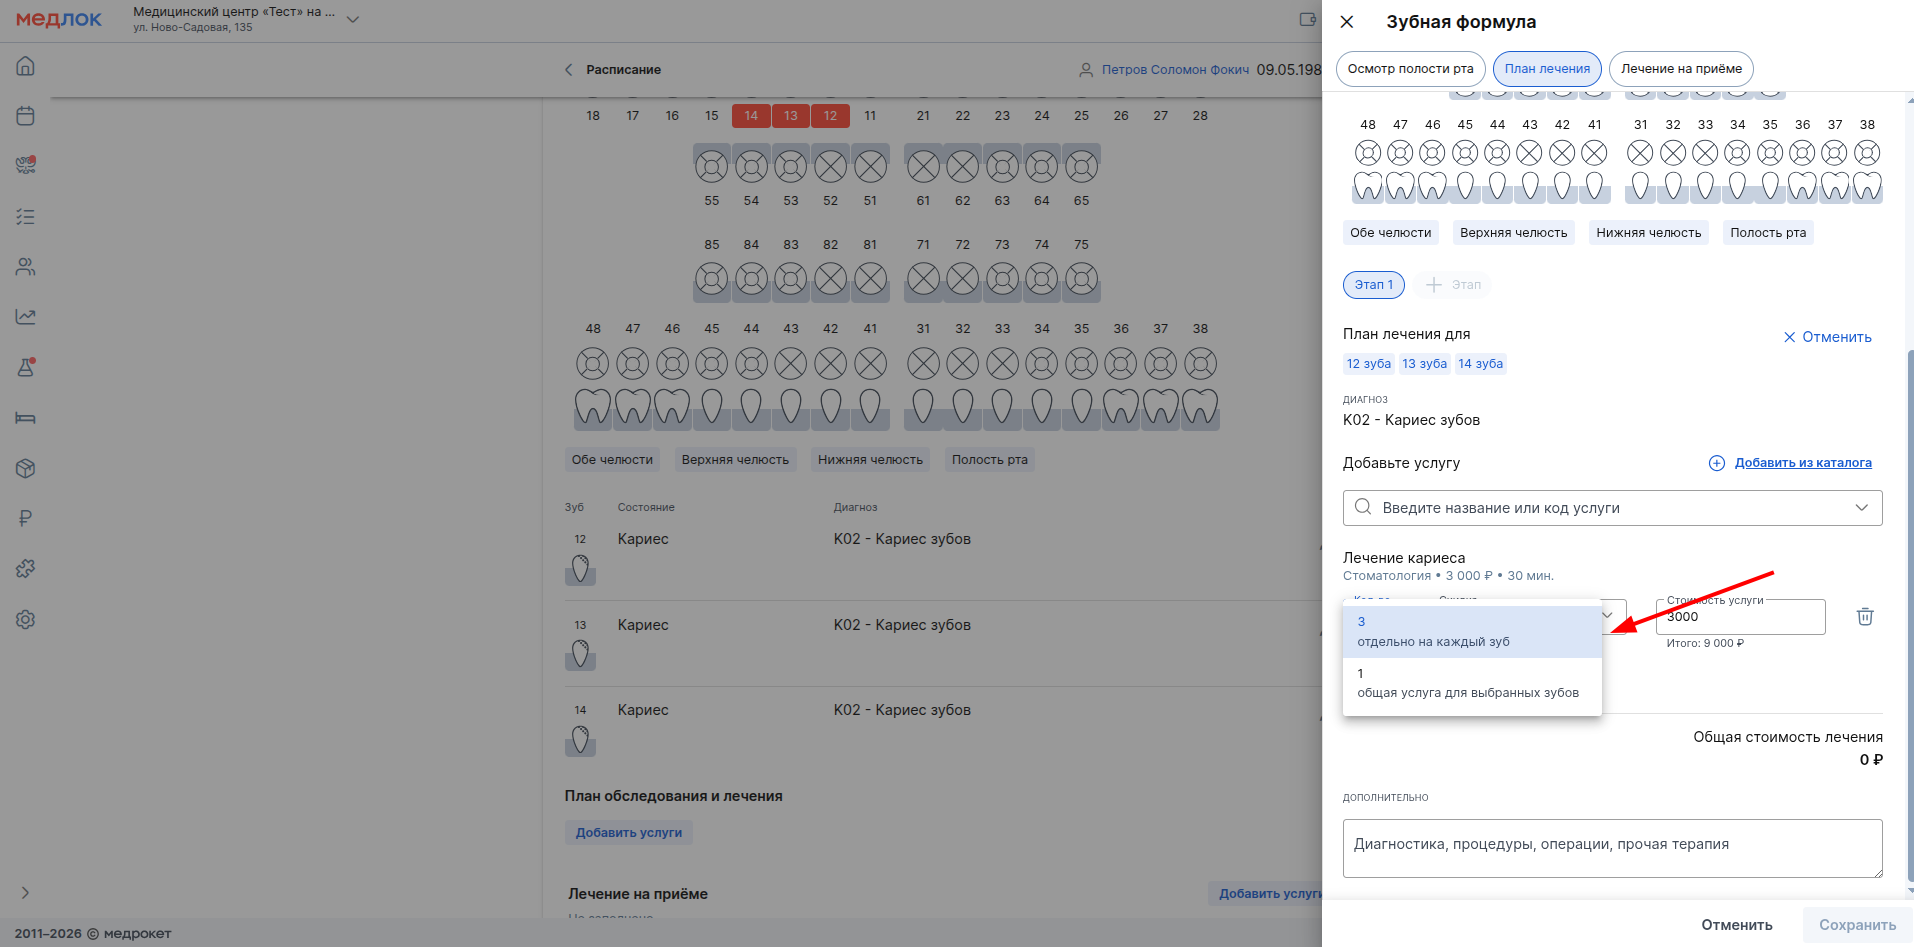
Task: Delete the Лечение кариеса service with the trash icon
Action: tap(1864, 617)
